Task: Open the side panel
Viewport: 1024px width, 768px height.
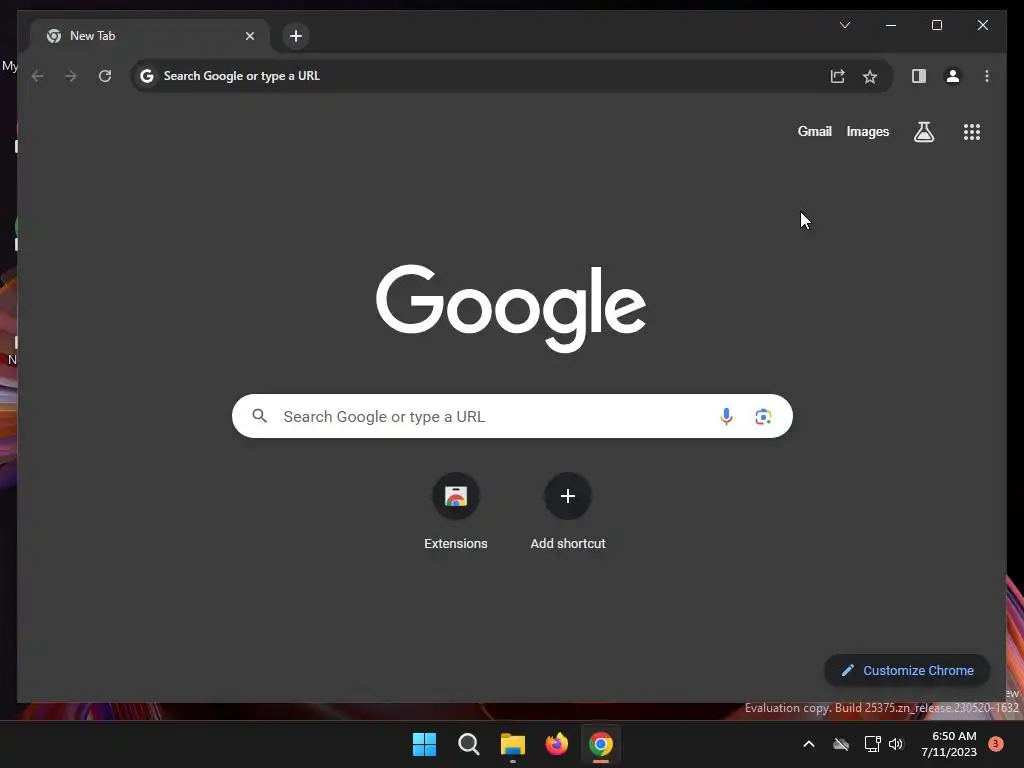Action: tap(919, 76)
